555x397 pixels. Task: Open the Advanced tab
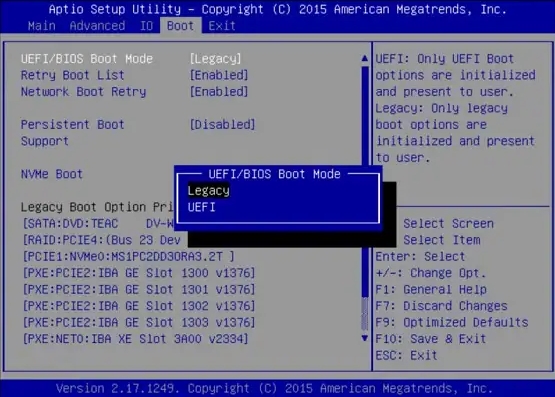[97, 26]
